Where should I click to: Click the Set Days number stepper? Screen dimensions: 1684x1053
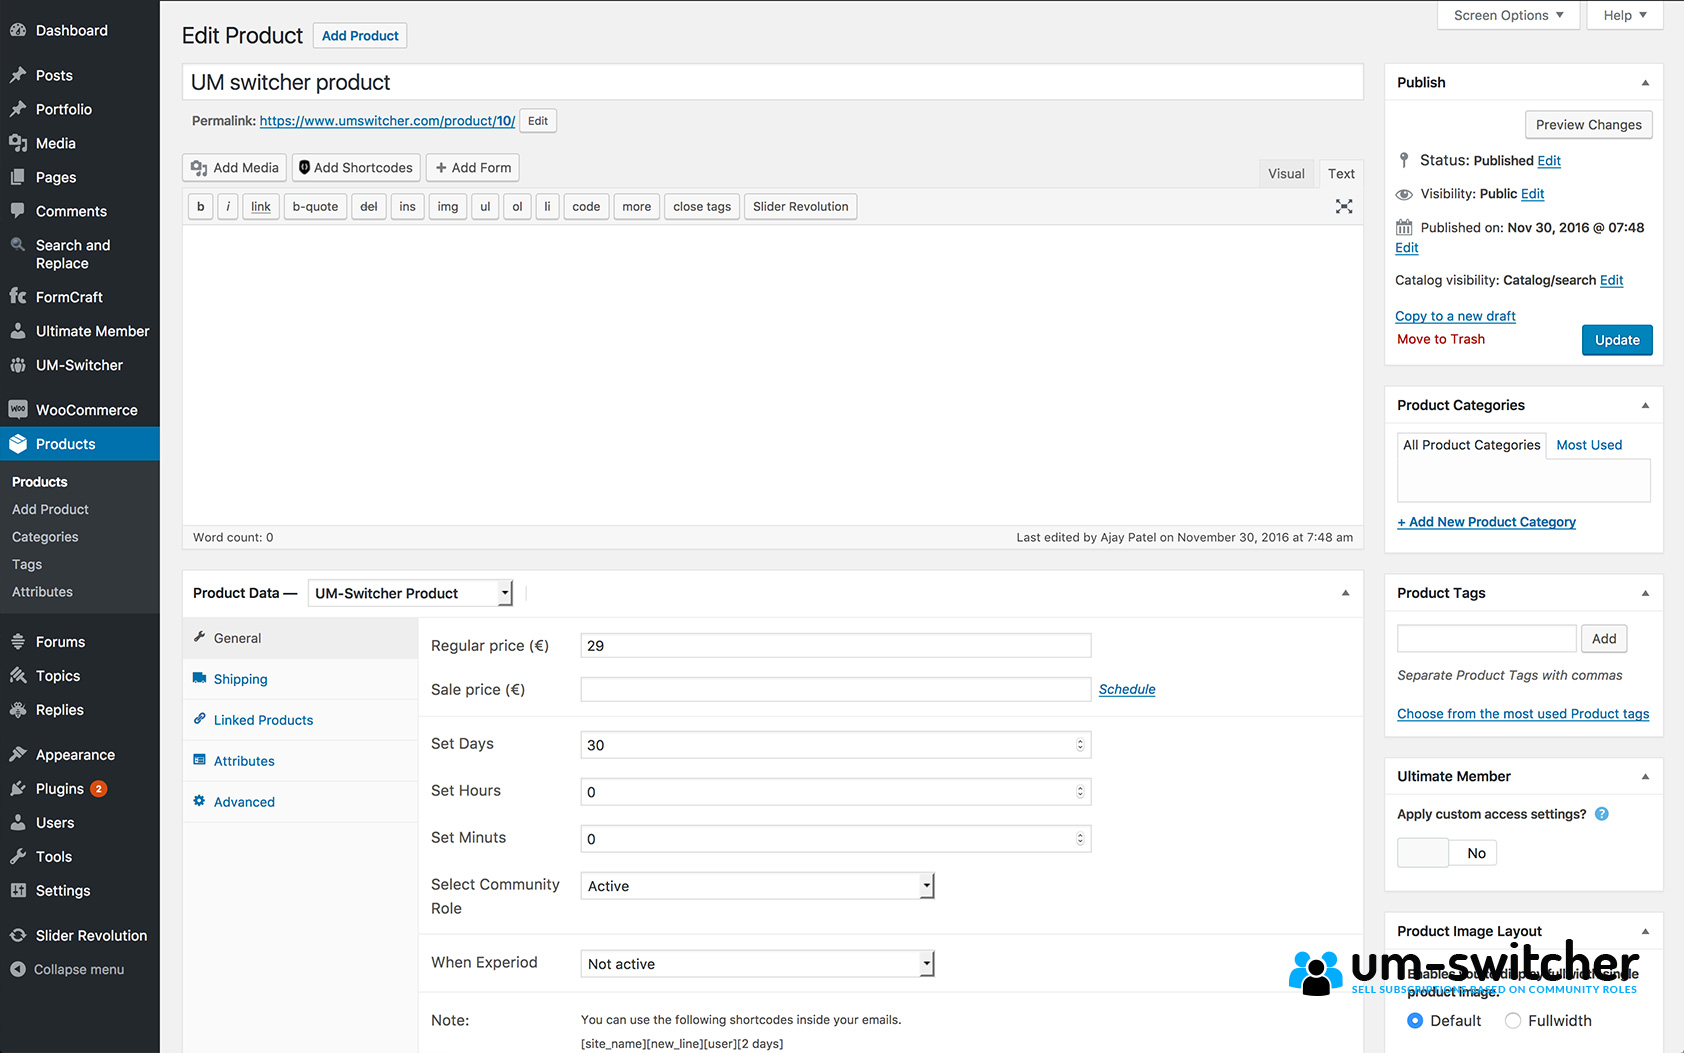click(1080, 745)
